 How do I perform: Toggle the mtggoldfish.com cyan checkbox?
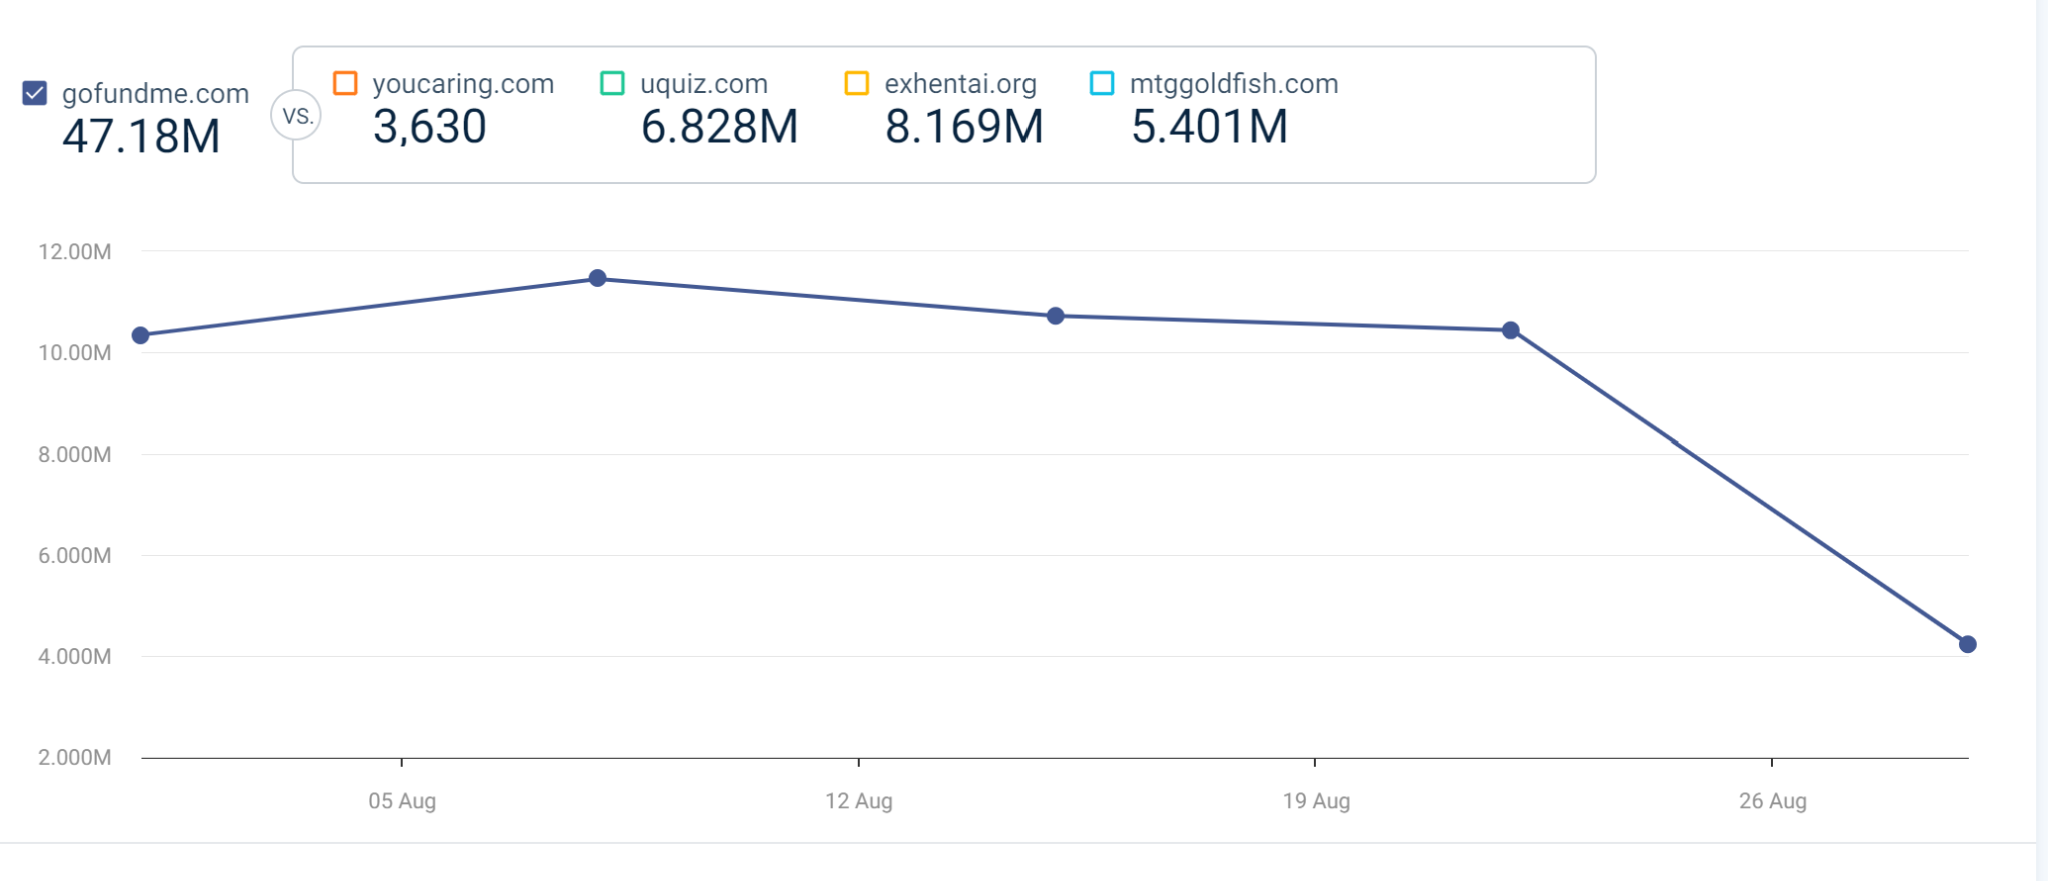coord(1102,83)
